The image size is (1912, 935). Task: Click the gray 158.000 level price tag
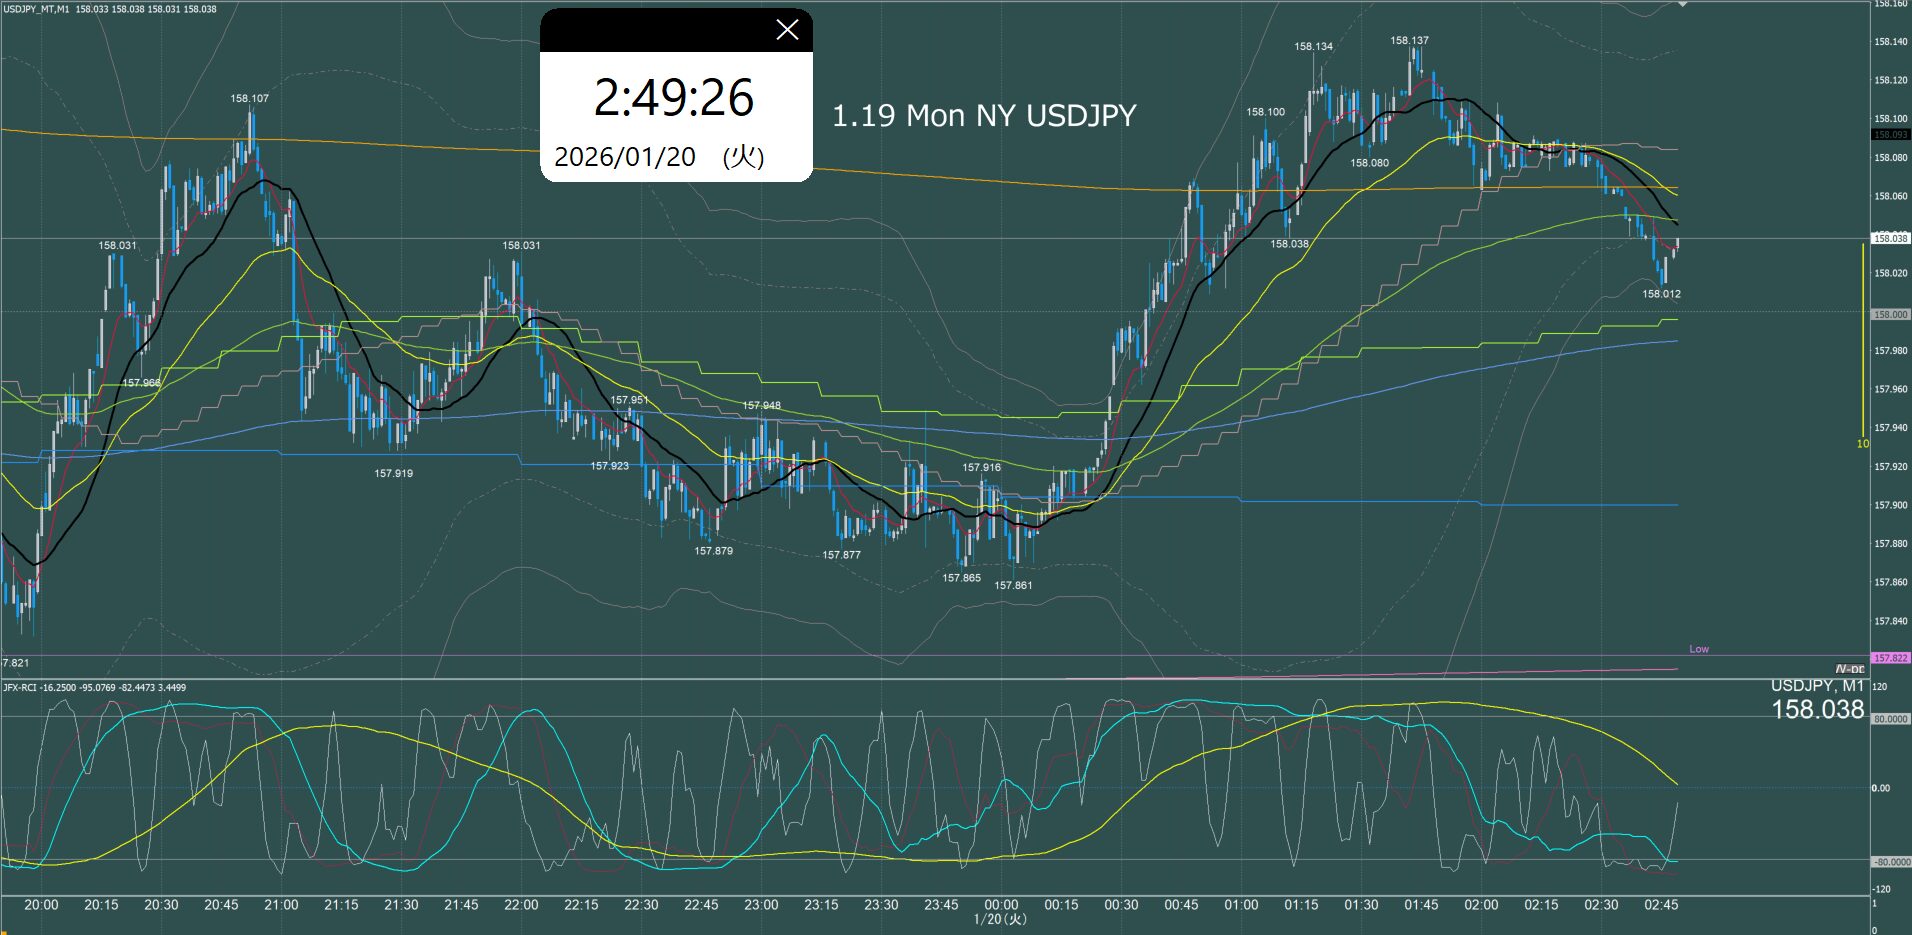point(1890,314)
